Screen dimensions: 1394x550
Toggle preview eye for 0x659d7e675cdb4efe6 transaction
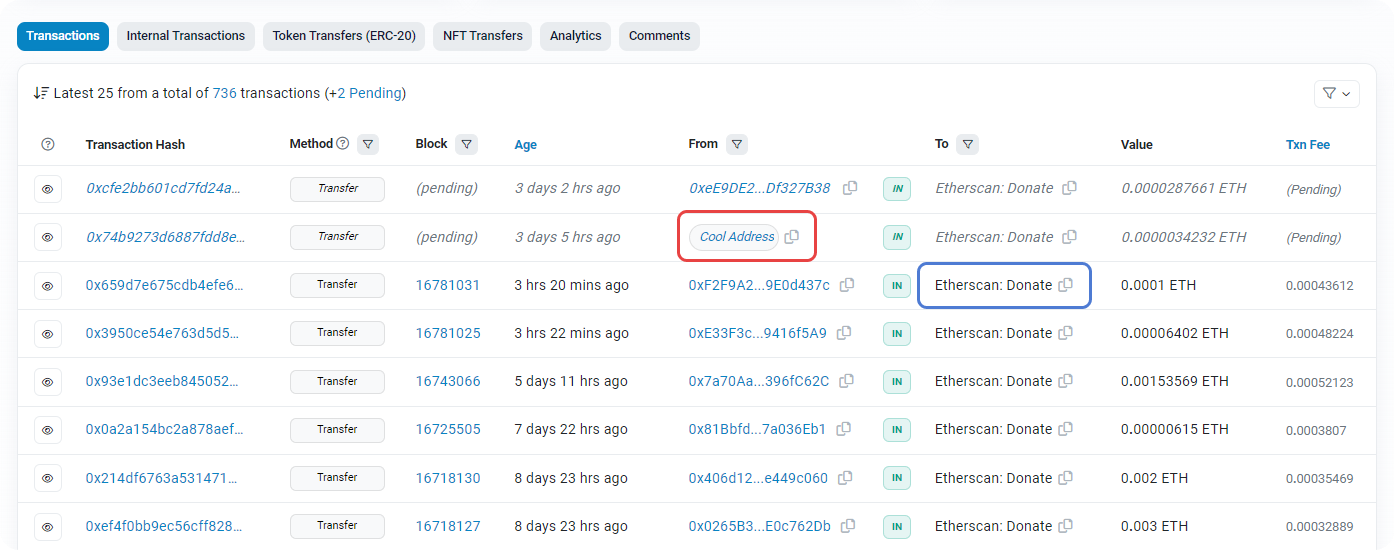[48, 286]
